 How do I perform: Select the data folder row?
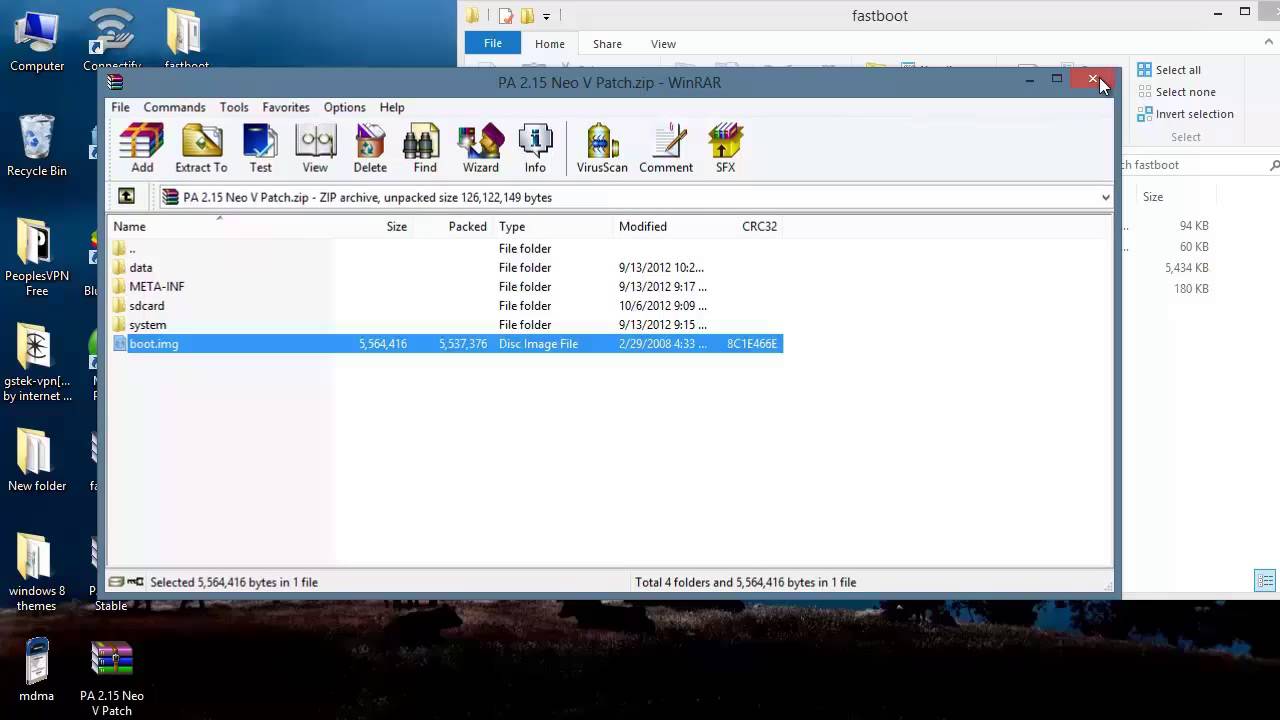point(445,267)
